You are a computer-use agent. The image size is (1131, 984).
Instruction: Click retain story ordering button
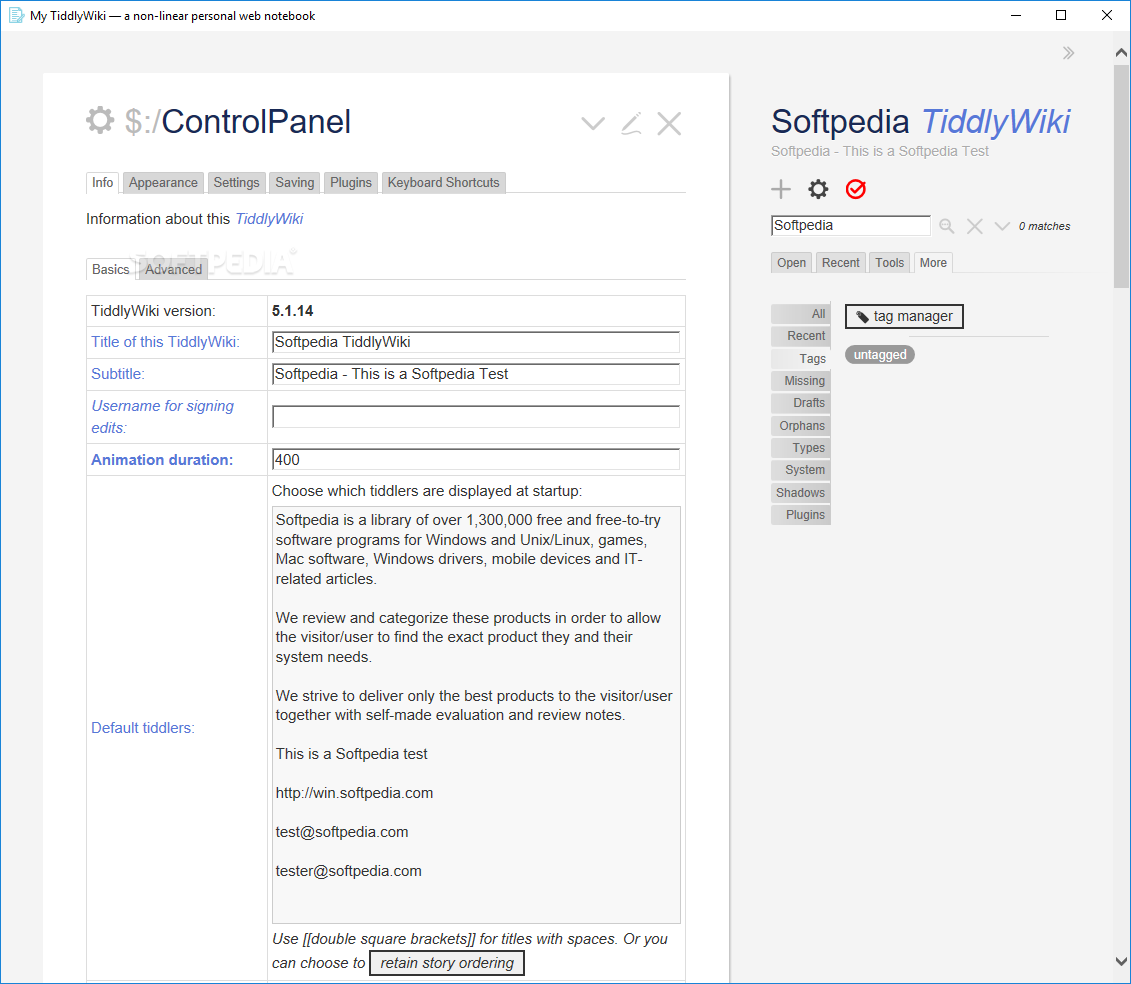(446, 963)
